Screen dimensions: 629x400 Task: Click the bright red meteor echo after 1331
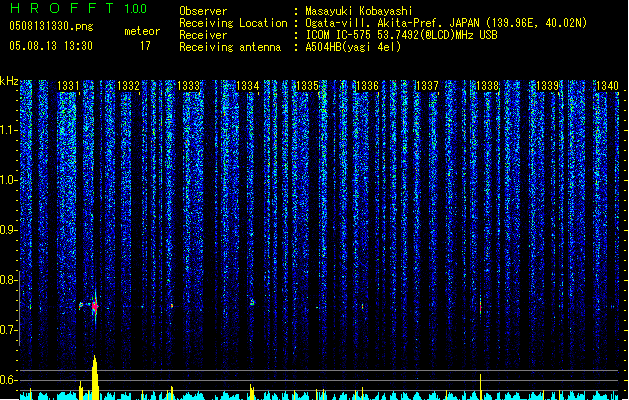95,307
